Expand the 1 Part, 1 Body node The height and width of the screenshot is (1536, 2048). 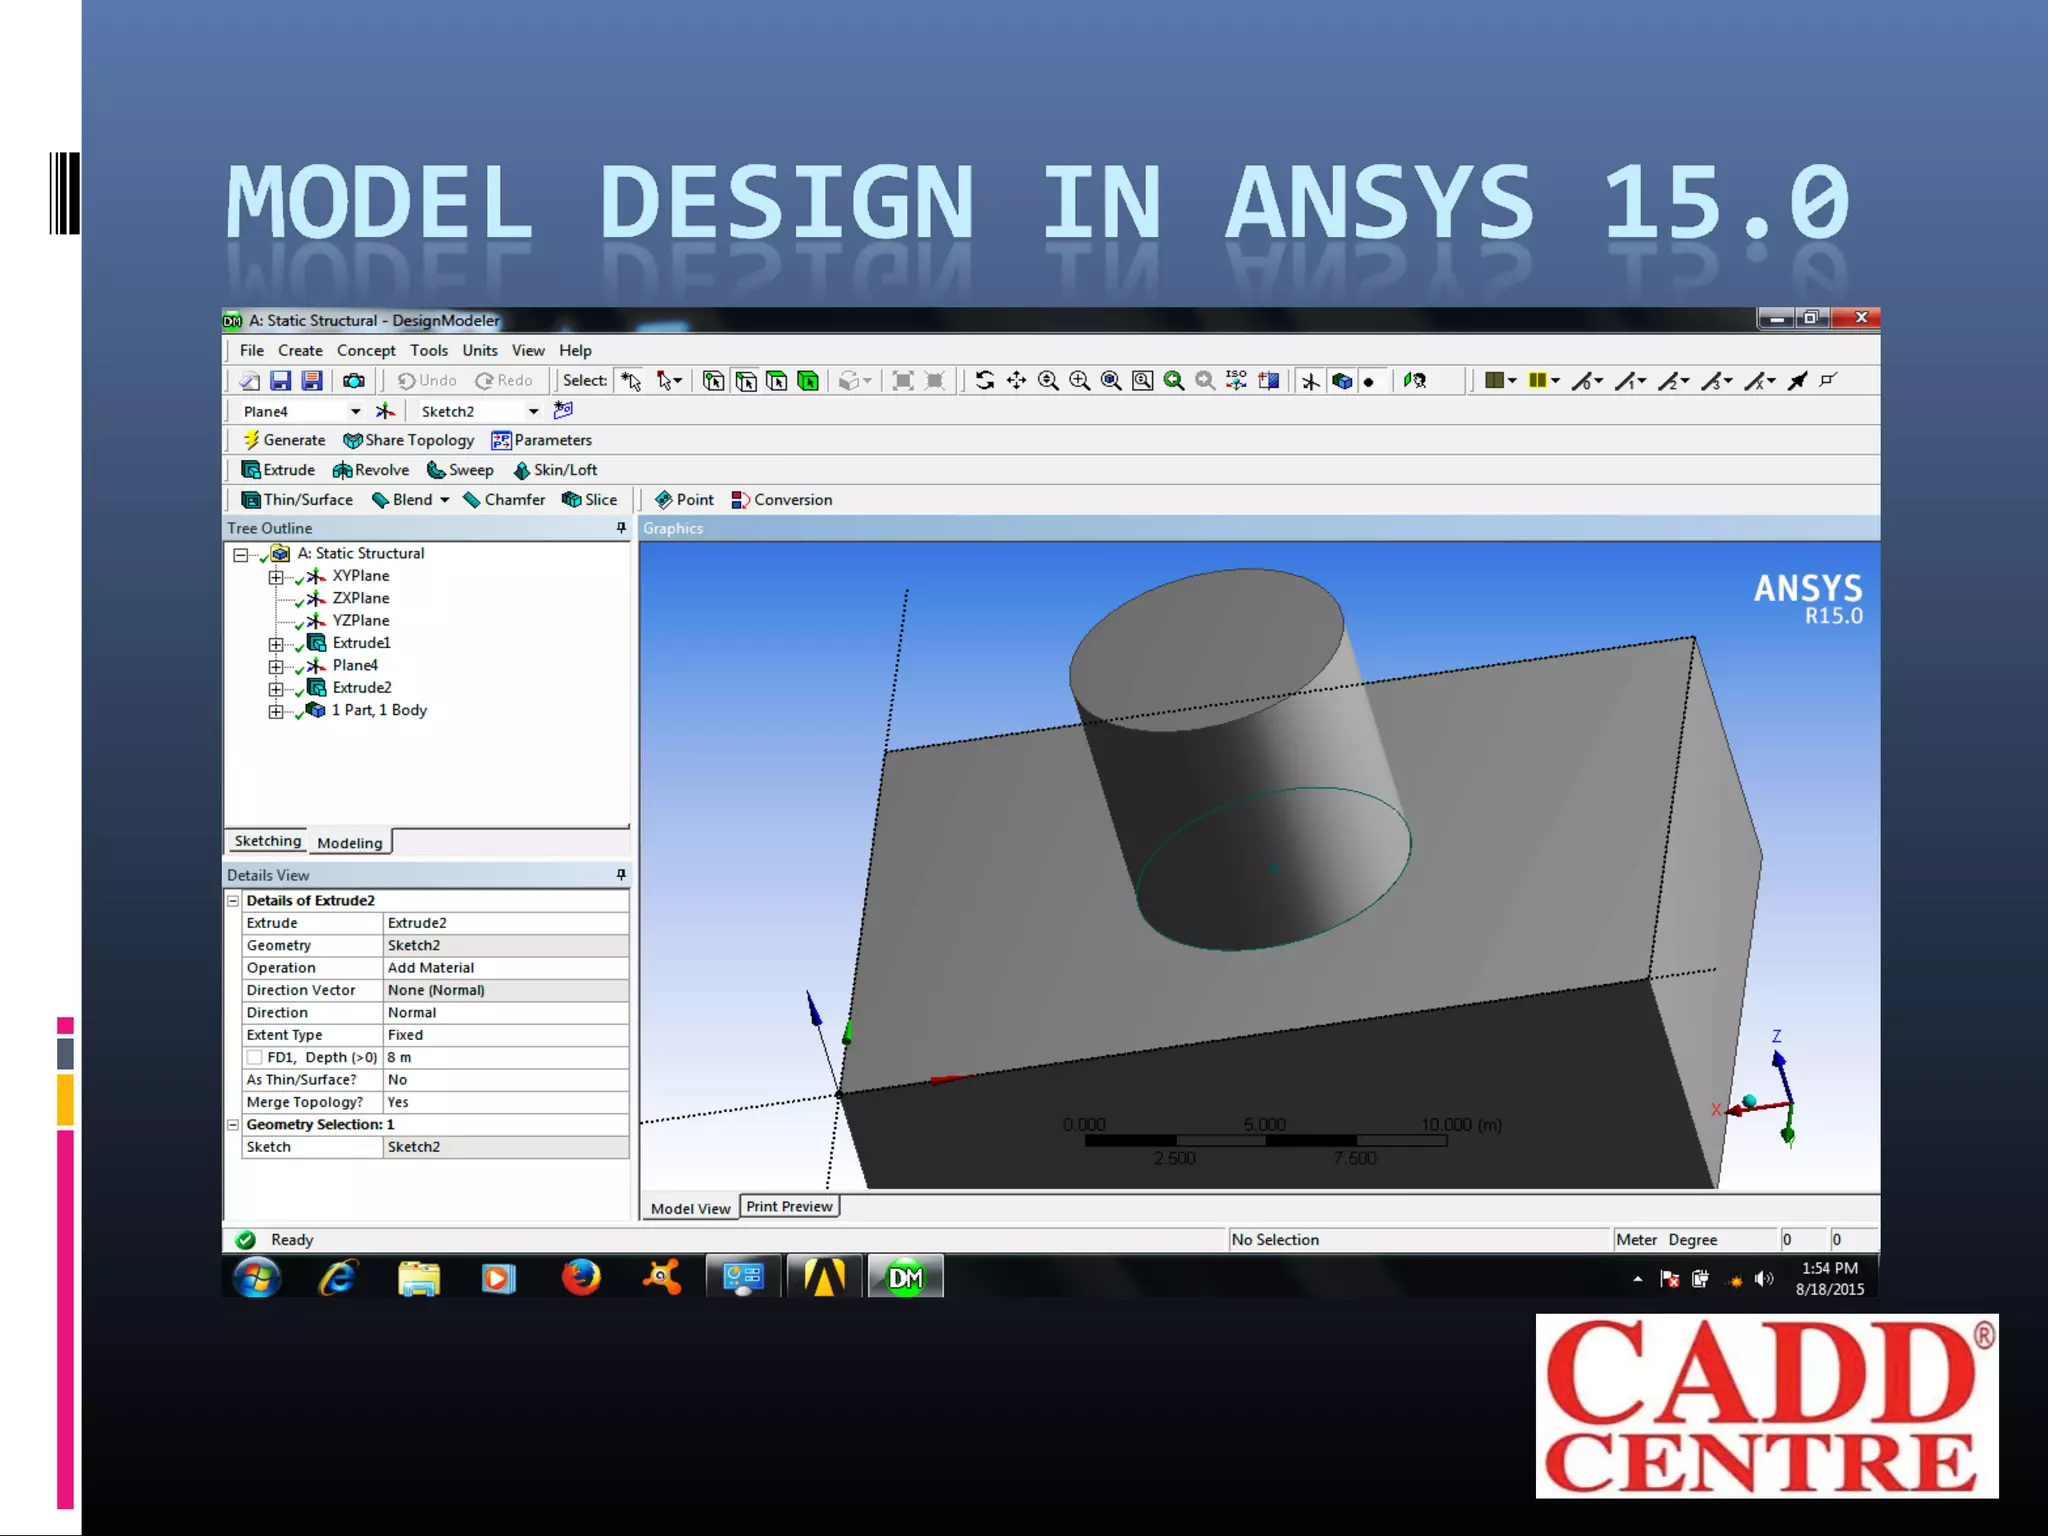(276, 711)
